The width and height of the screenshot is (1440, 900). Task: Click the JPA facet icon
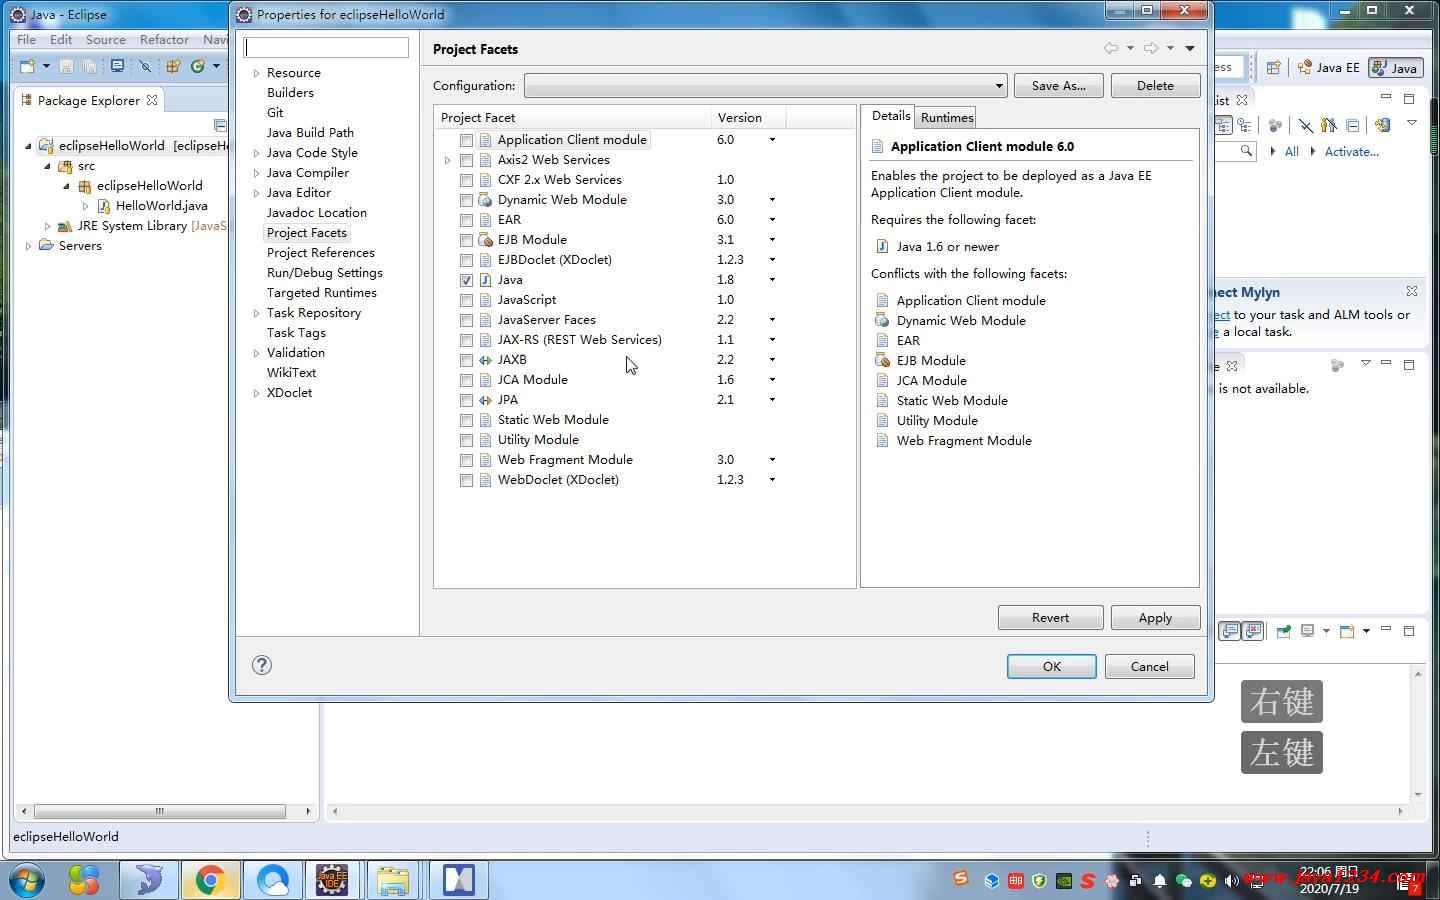point(485,400)
